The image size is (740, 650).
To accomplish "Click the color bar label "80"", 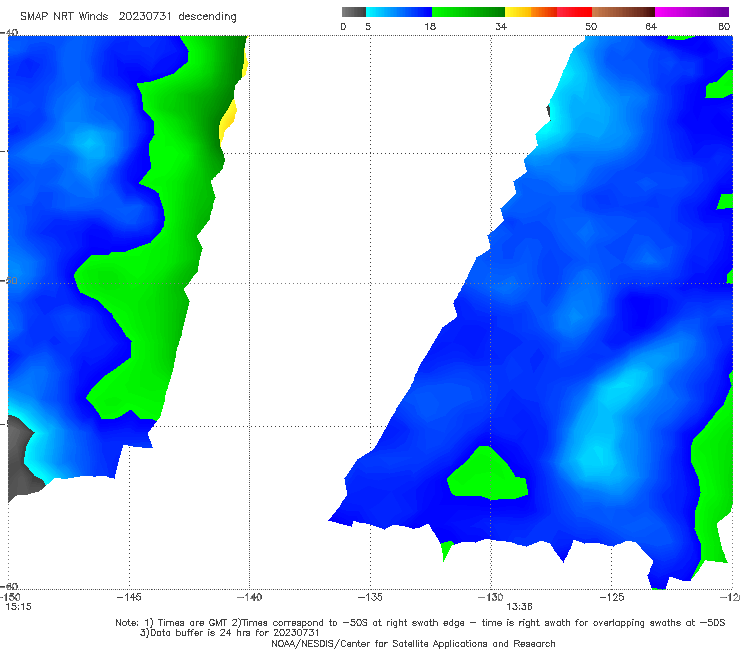I will click(x=724, y=26).
